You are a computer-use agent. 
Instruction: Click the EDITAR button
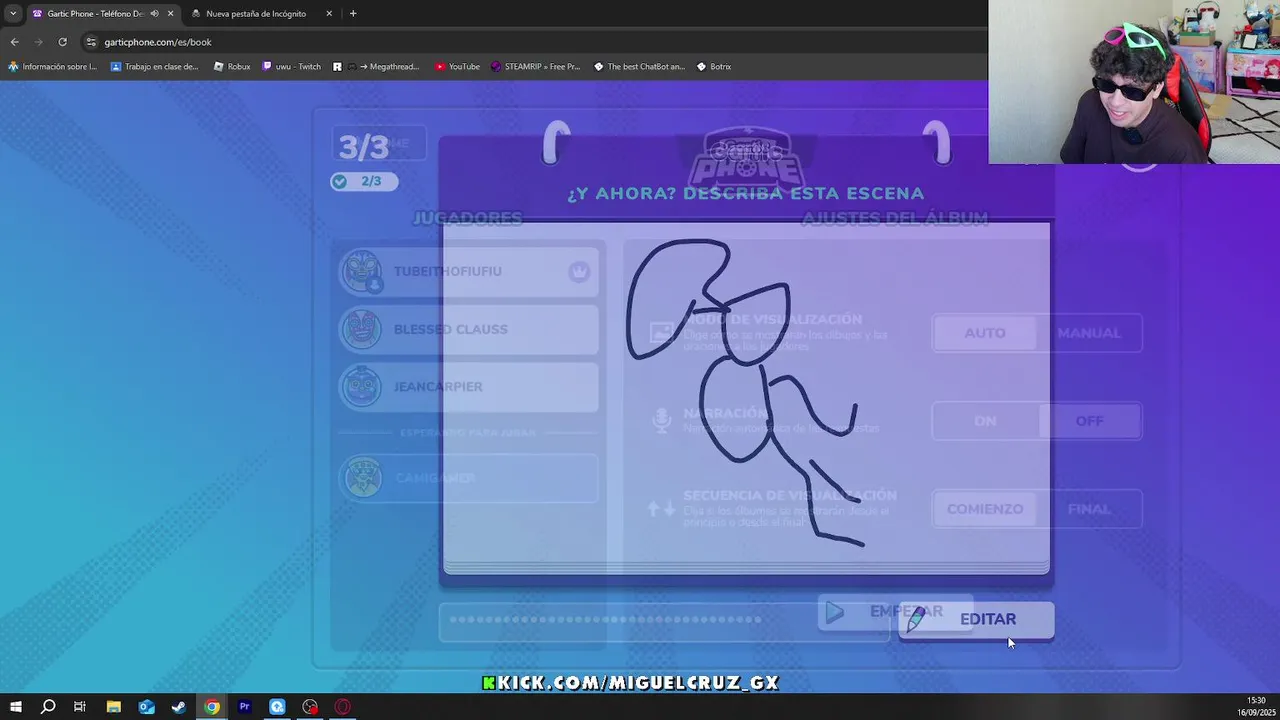[x=976, y=620]
